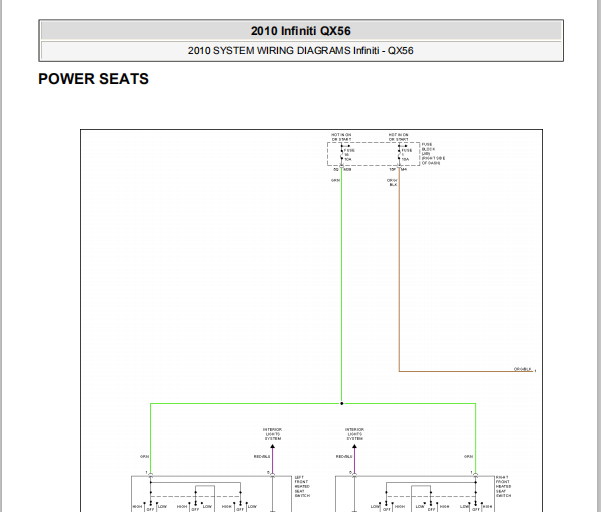The image size is (601, 512).
Task: Click the 'GRN' label just below fuse block
Action: (335, 181)
